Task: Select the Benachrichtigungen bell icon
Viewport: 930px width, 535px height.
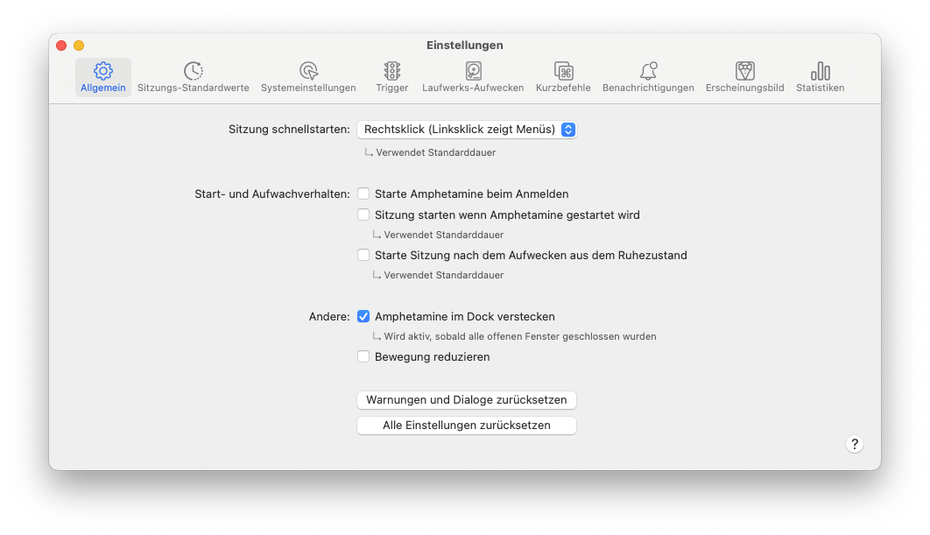Action: pyautogui.click(x=648, y=71)
